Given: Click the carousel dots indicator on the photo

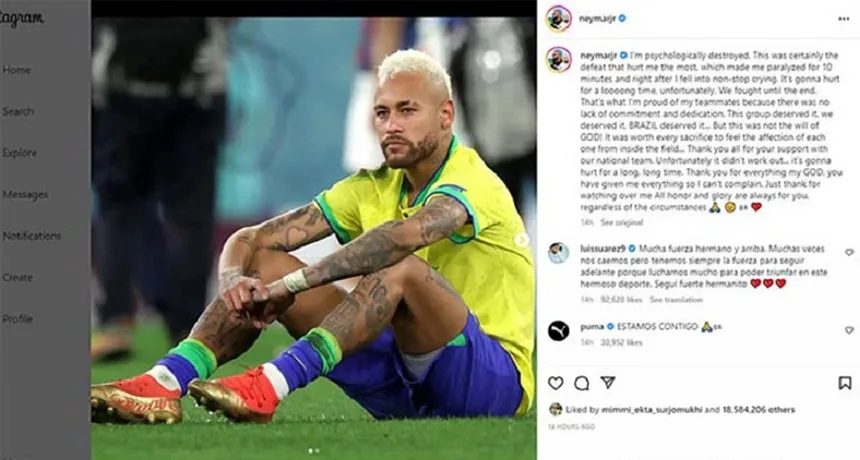Looking at the screenshot, I should coord(314,451).
